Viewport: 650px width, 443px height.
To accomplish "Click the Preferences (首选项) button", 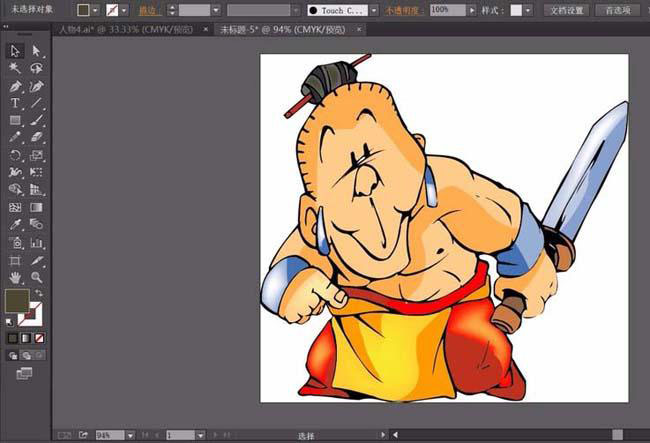I will tap(618, 10).
